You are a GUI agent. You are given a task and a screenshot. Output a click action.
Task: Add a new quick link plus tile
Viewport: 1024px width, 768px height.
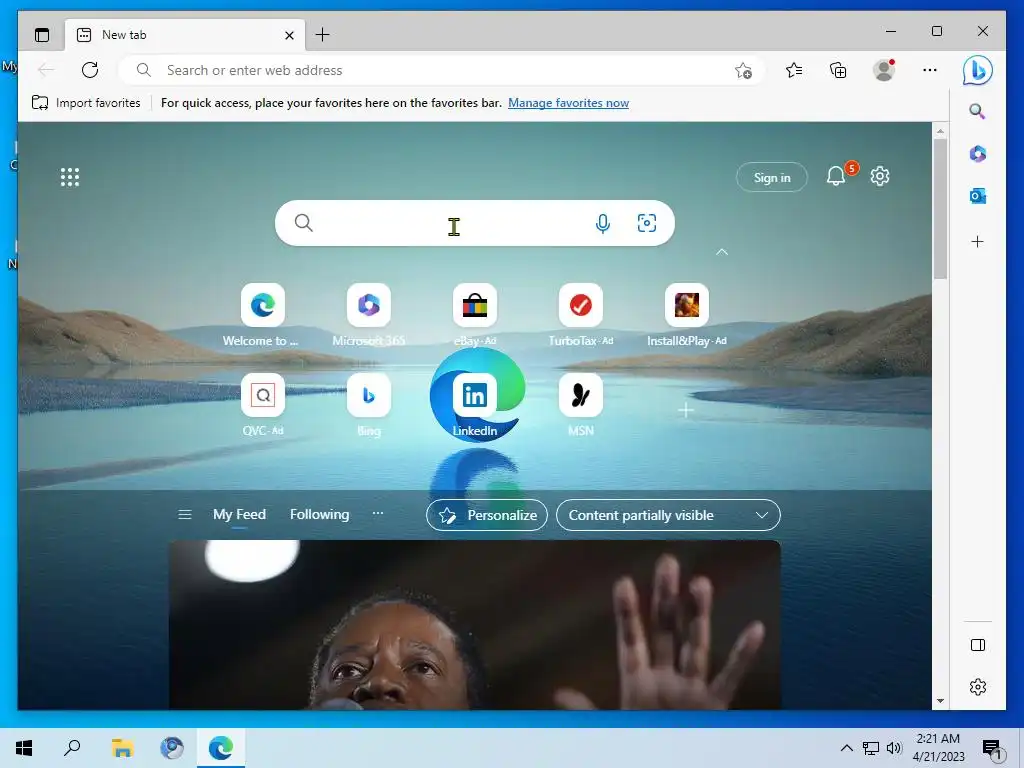tap(686, 410)
